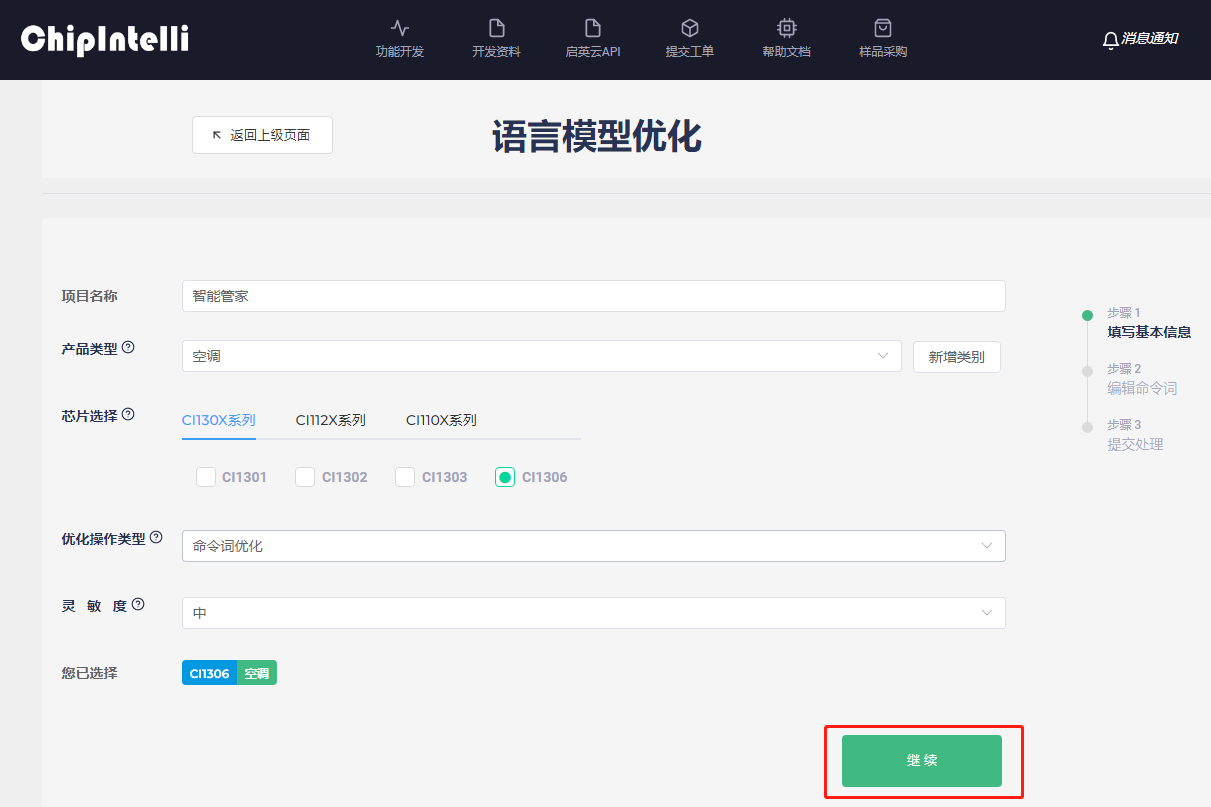
Task: Click the 帮助文档 chip icon
Action: coord(786,28)
